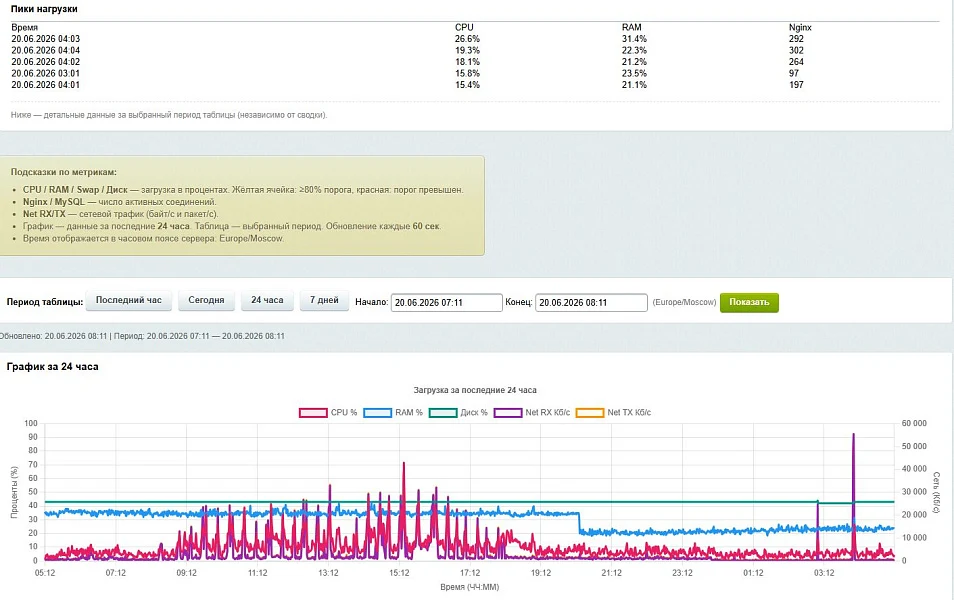This screenshot has height=600, width=954.
Task: Select the 'Сегодня' period button
Action: (x=206, y=301)
